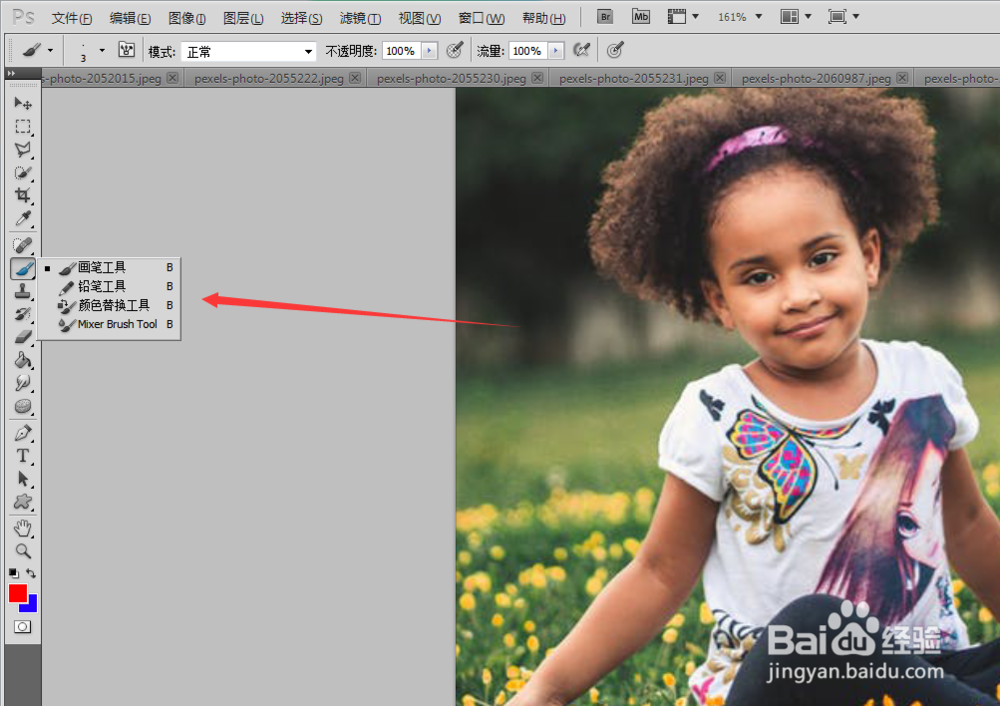The height and width of the screenshot is (706, 1000).
Task: Open the 滤镜 menu
Action: click(360, 18)
